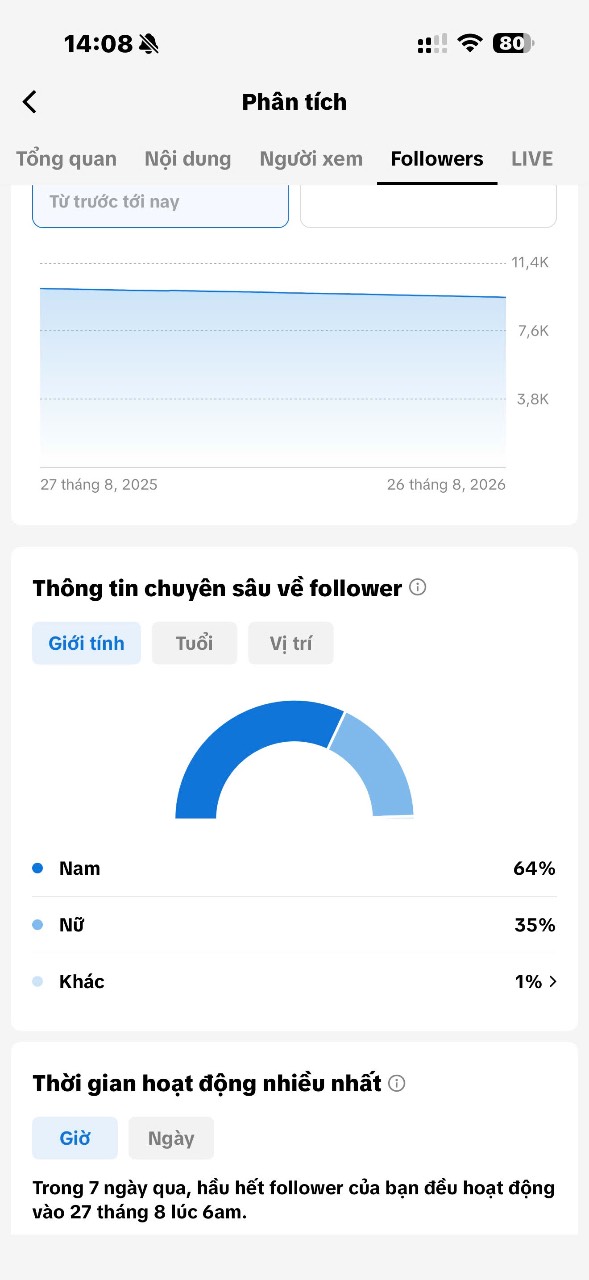The image size is (589, 1280).
Task: Tap the back arrow icon
Action: tap(30, 102)
